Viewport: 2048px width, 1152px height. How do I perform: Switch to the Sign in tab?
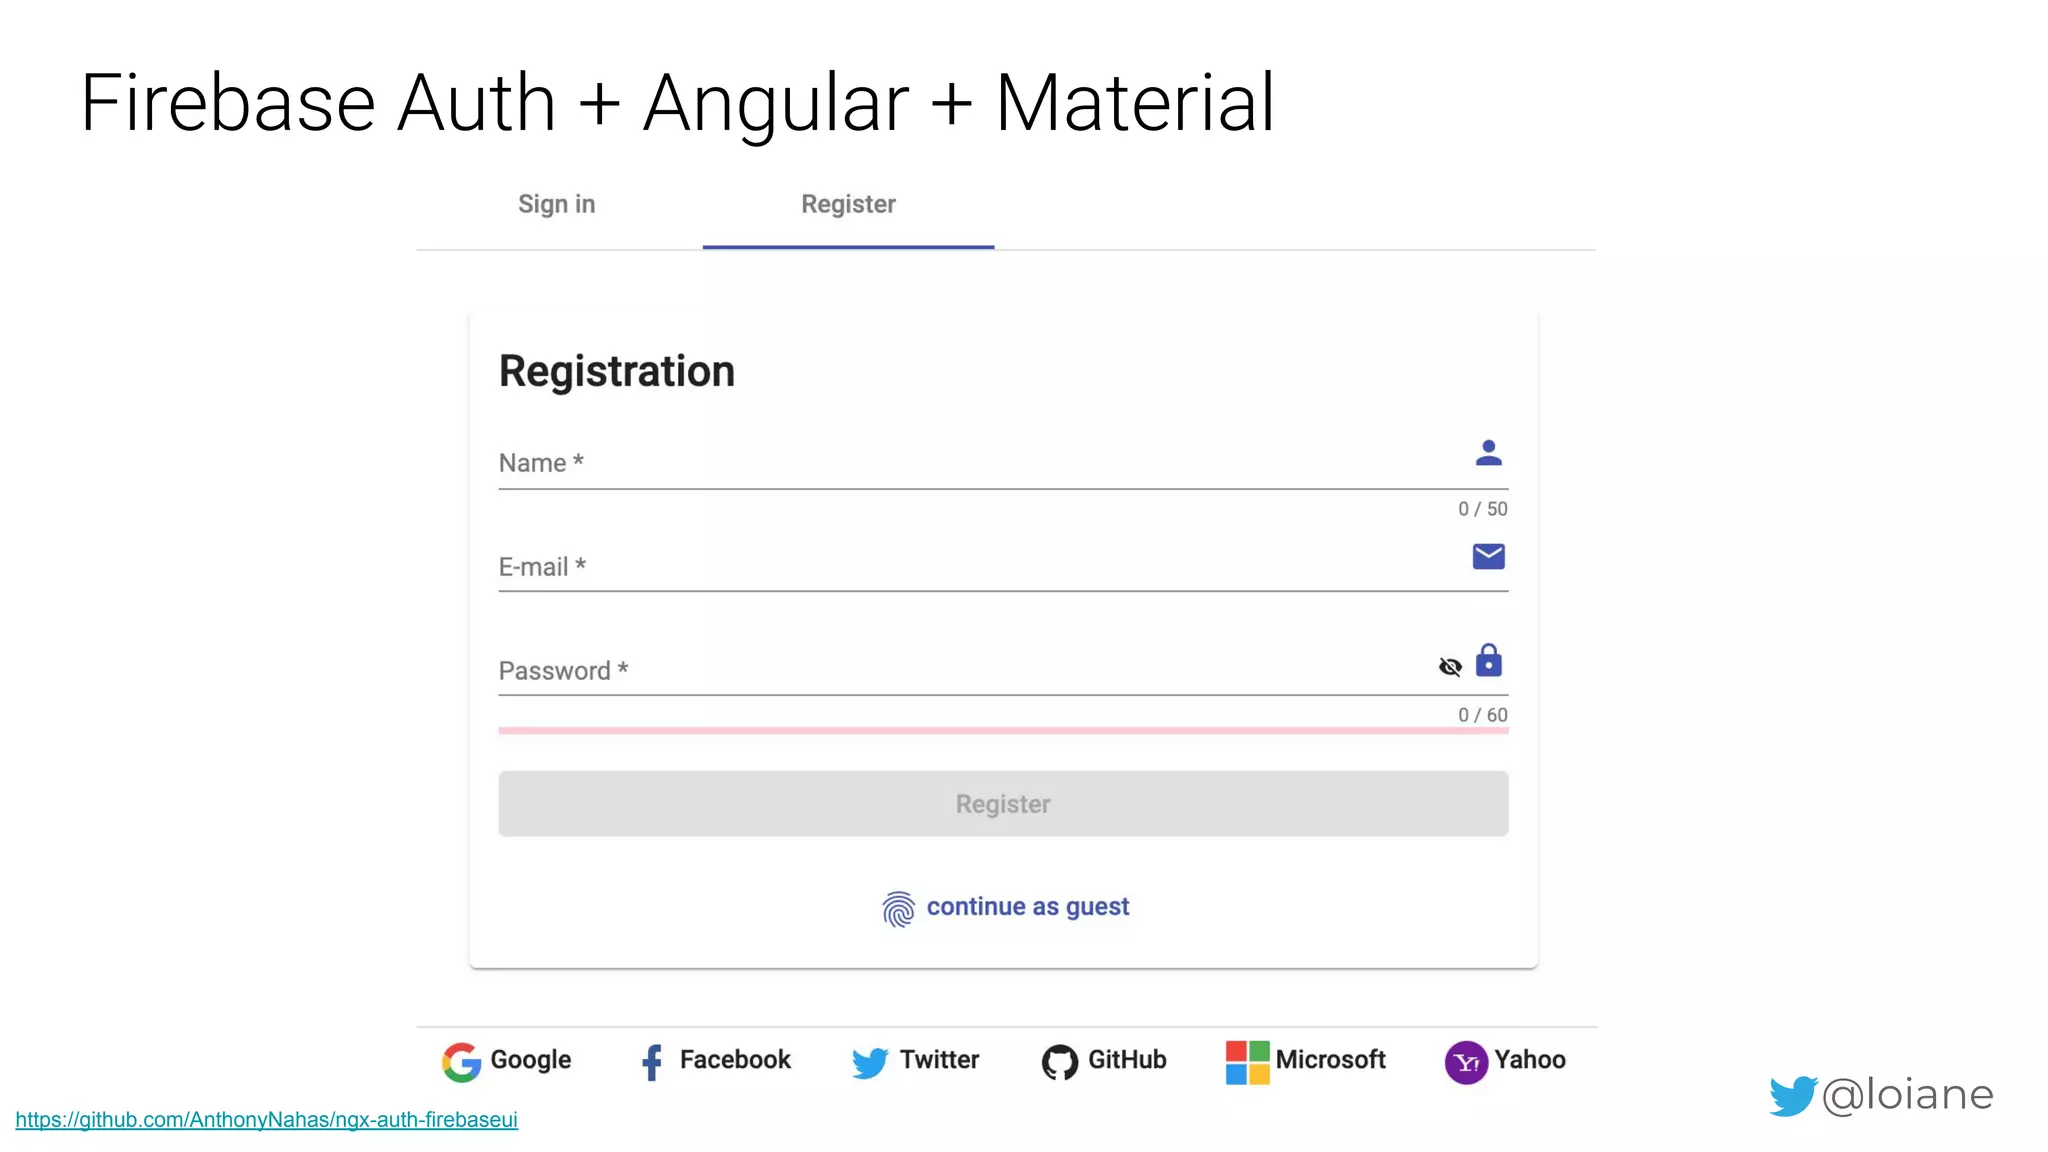point(557,204)
